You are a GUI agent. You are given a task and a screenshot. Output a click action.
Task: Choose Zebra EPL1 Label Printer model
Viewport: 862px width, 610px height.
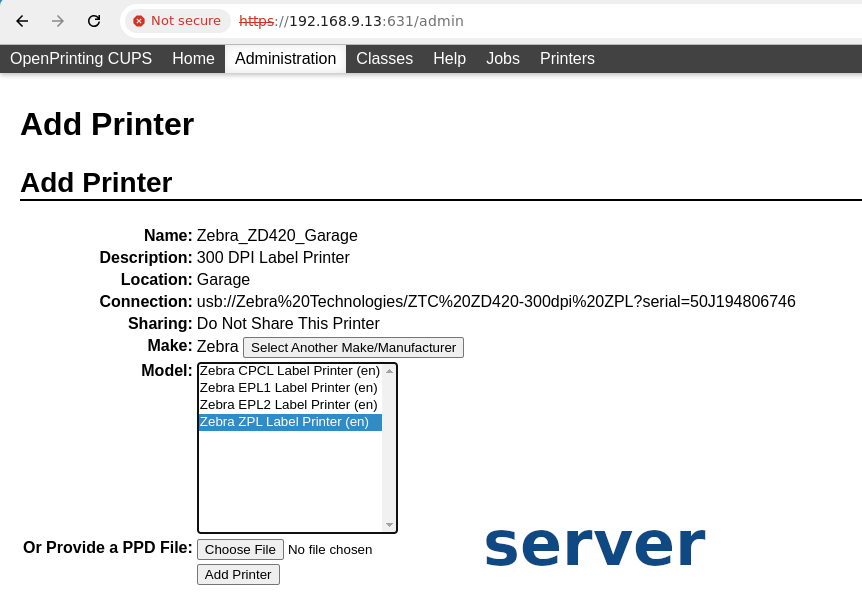[x=288, y=388]
